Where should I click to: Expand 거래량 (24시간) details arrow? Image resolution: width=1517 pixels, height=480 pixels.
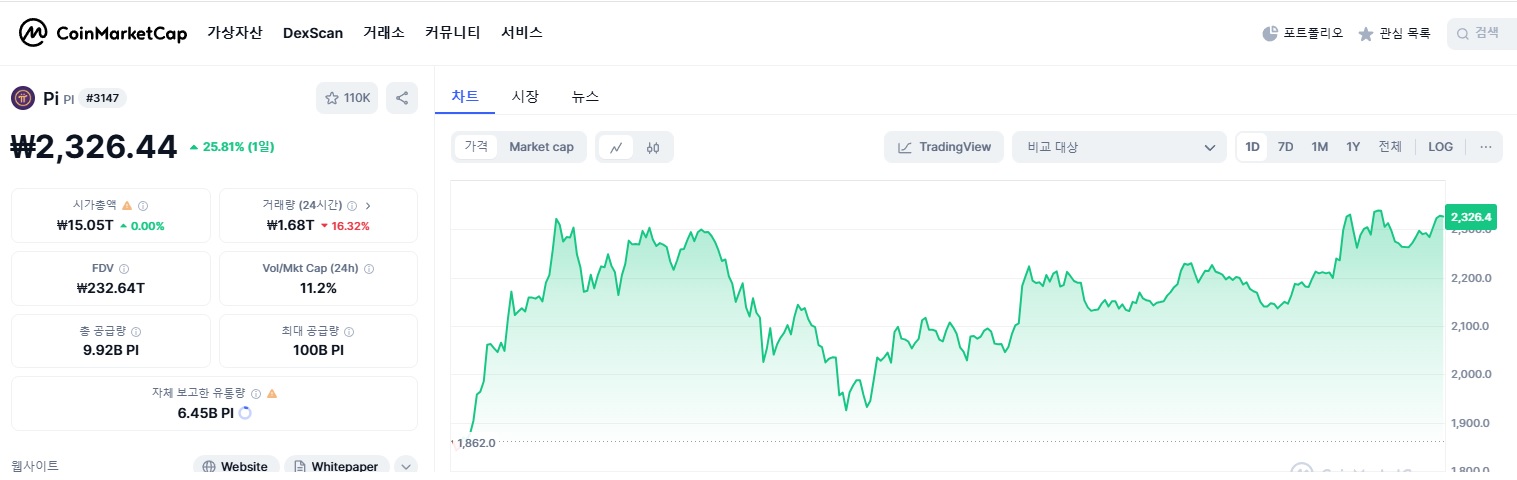pyautogui.click(x=368, y=205)
